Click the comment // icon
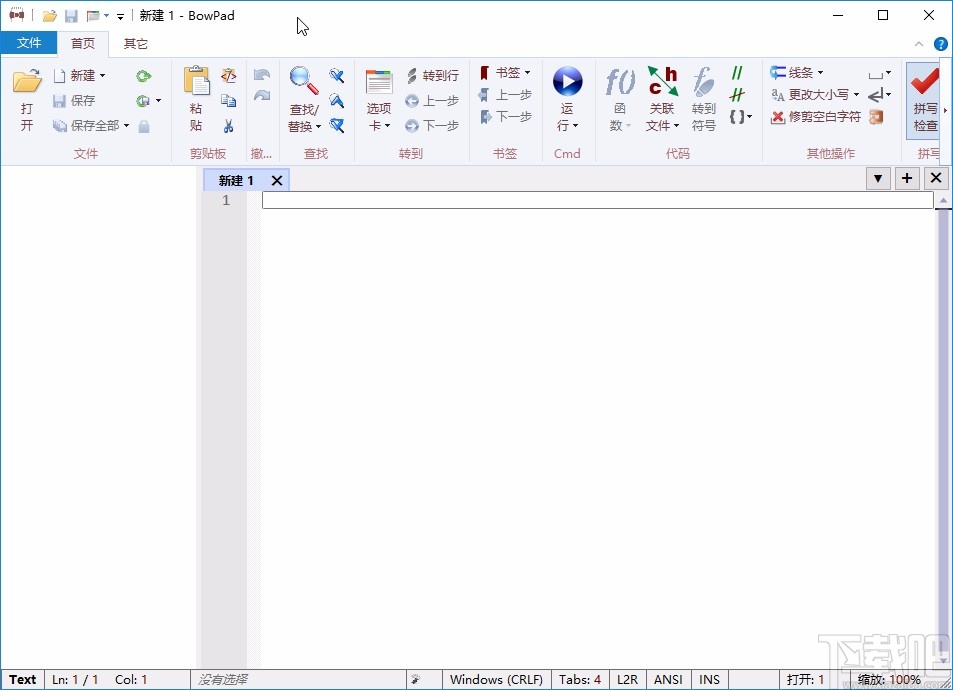Viewport: 953px width, 690px height. point(737,73)
